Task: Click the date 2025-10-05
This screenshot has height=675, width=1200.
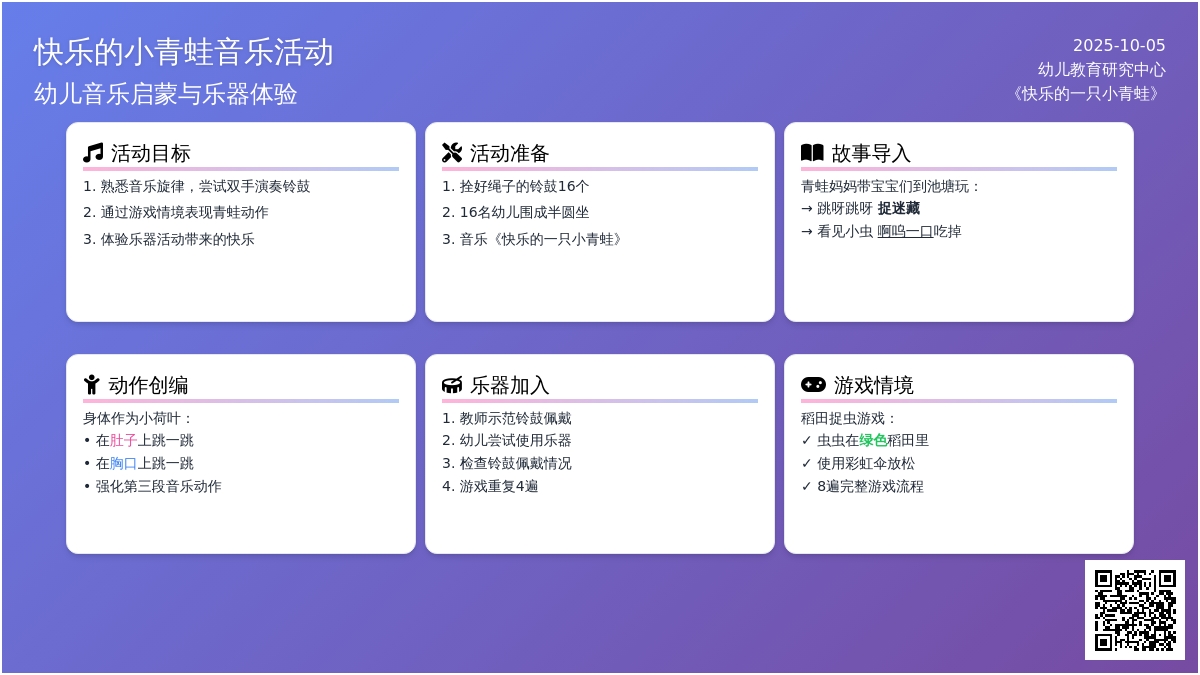Action: click(1118, 46)
